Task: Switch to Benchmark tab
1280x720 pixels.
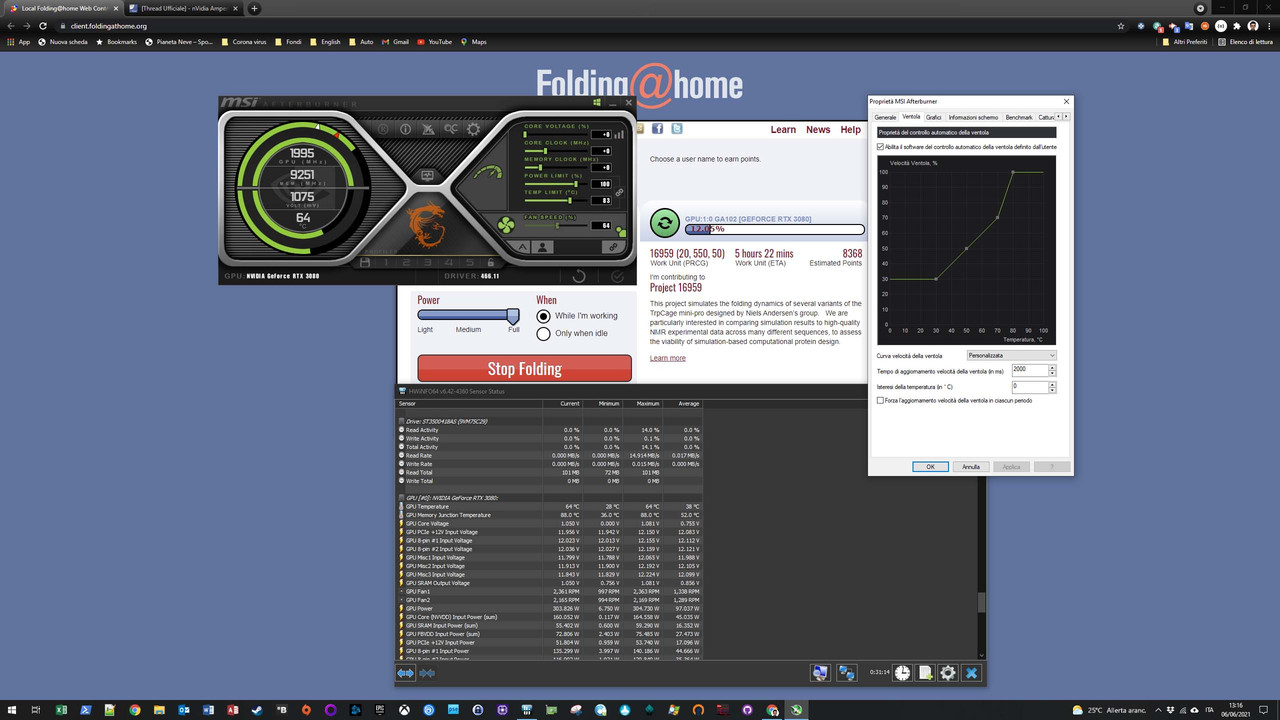Action: [x=1019, y=117]
